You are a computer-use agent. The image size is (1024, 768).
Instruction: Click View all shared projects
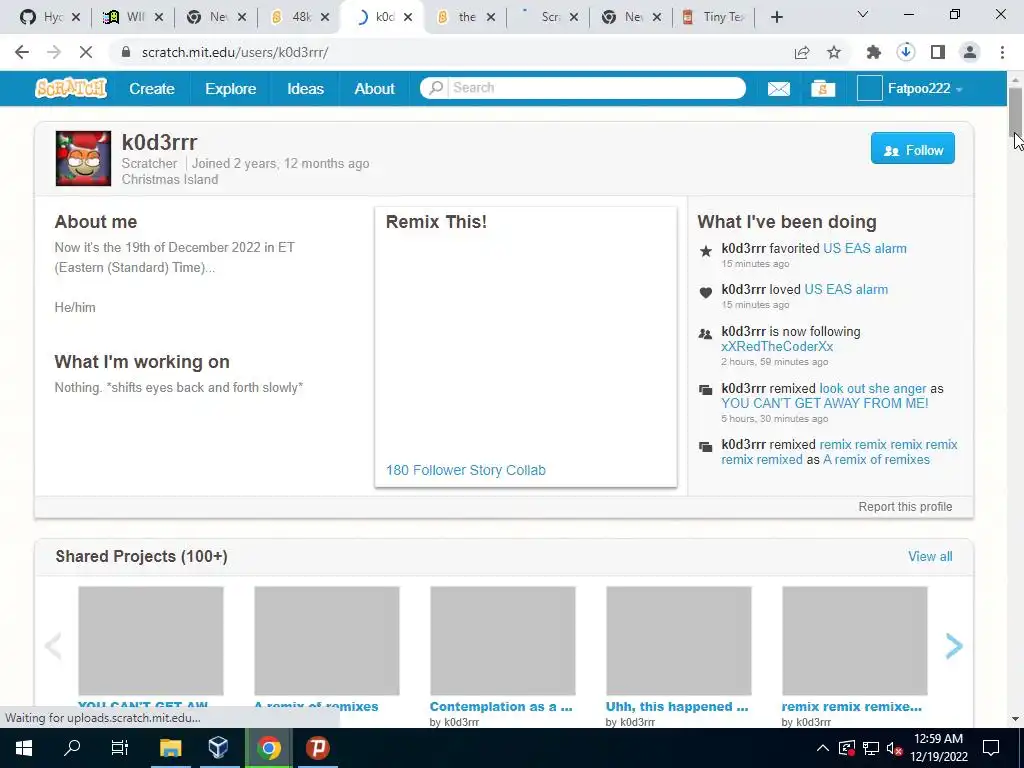tap(930, 556)
